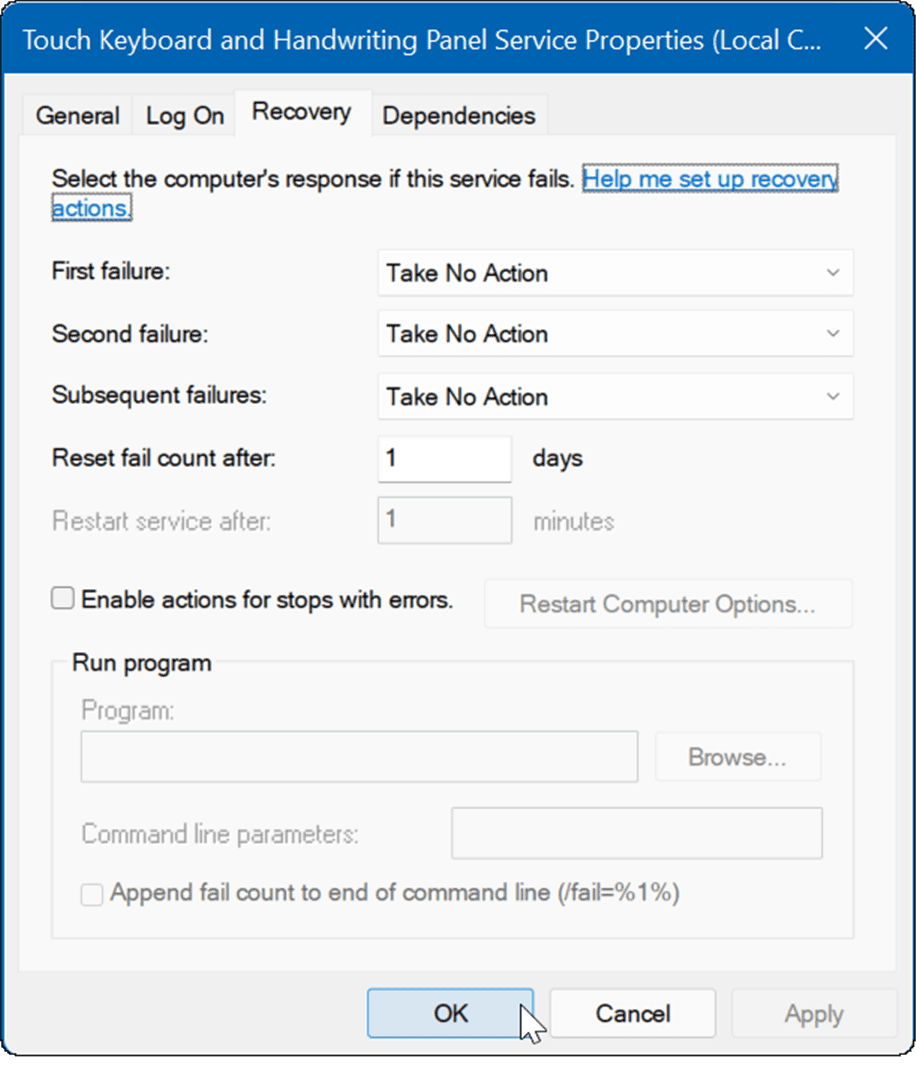Click the Cancel button
Image resolution: width=916 pixels, height=1076 pixels.
[633, 1014]
